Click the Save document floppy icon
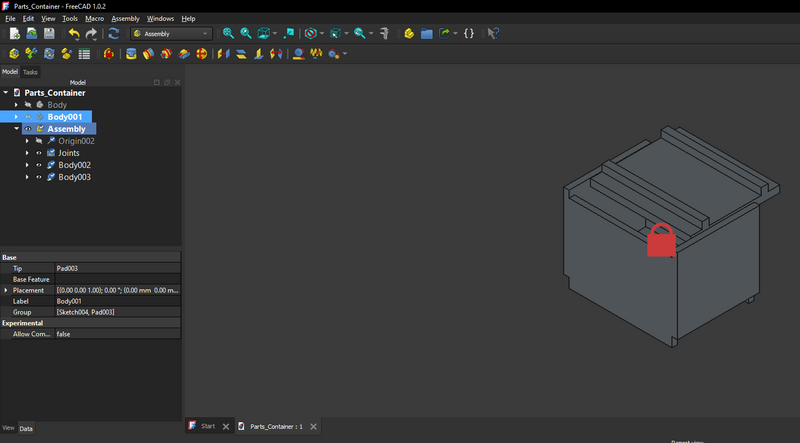 click(48, 33)
